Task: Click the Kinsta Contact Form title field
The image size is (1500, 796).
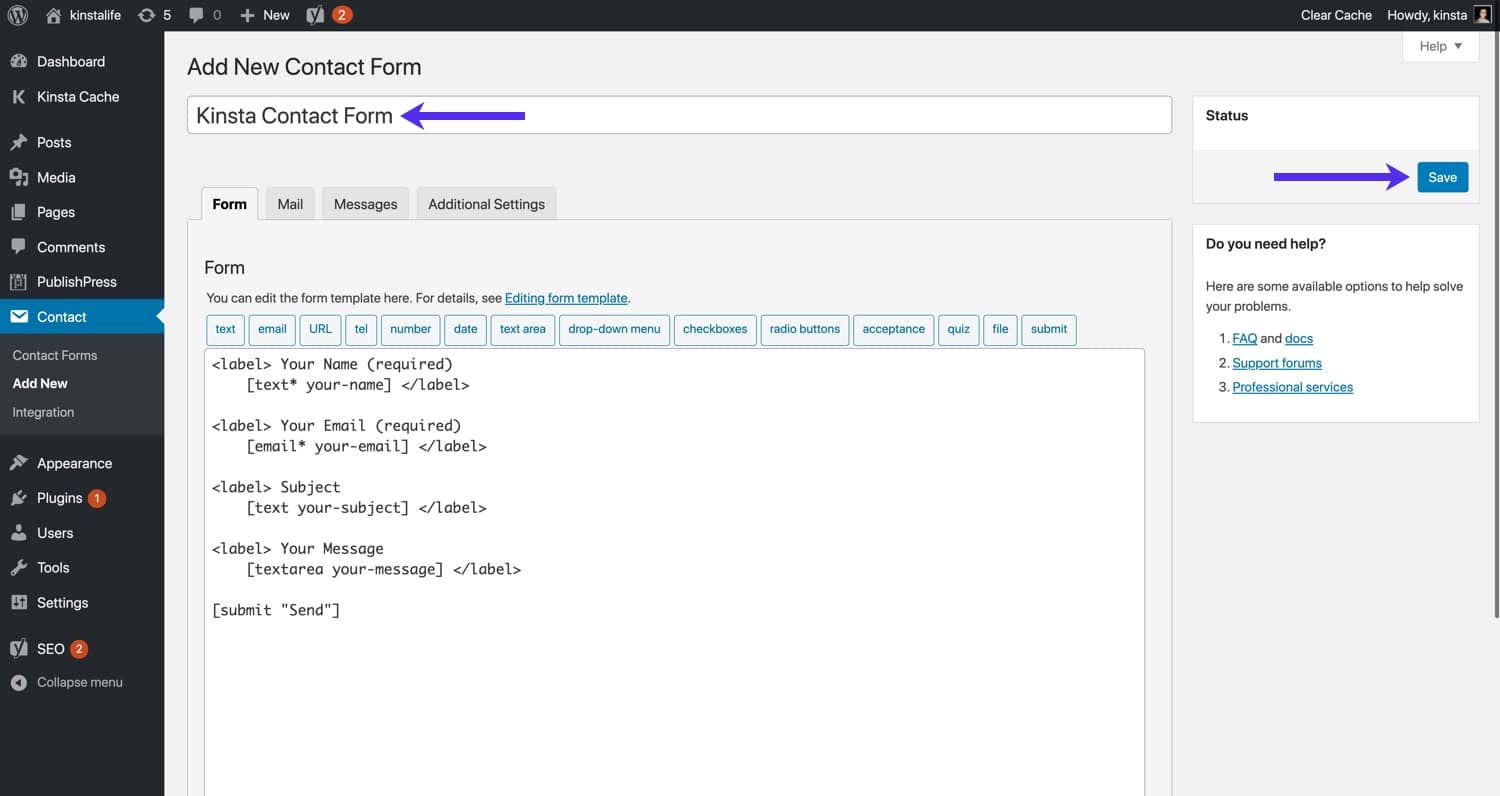Action: coord(680,115)
